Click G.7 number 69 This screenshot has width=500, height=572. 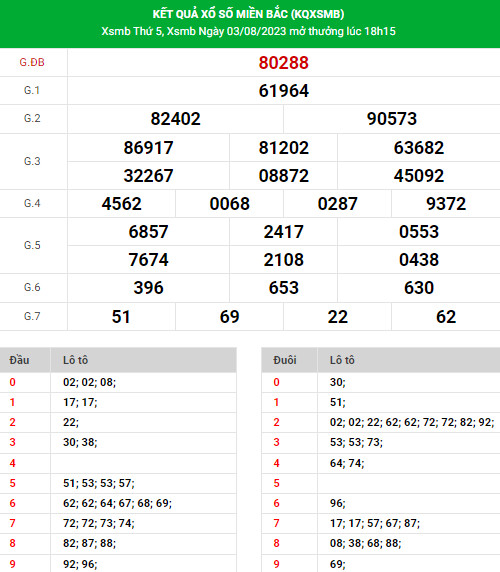pos(229,317)
